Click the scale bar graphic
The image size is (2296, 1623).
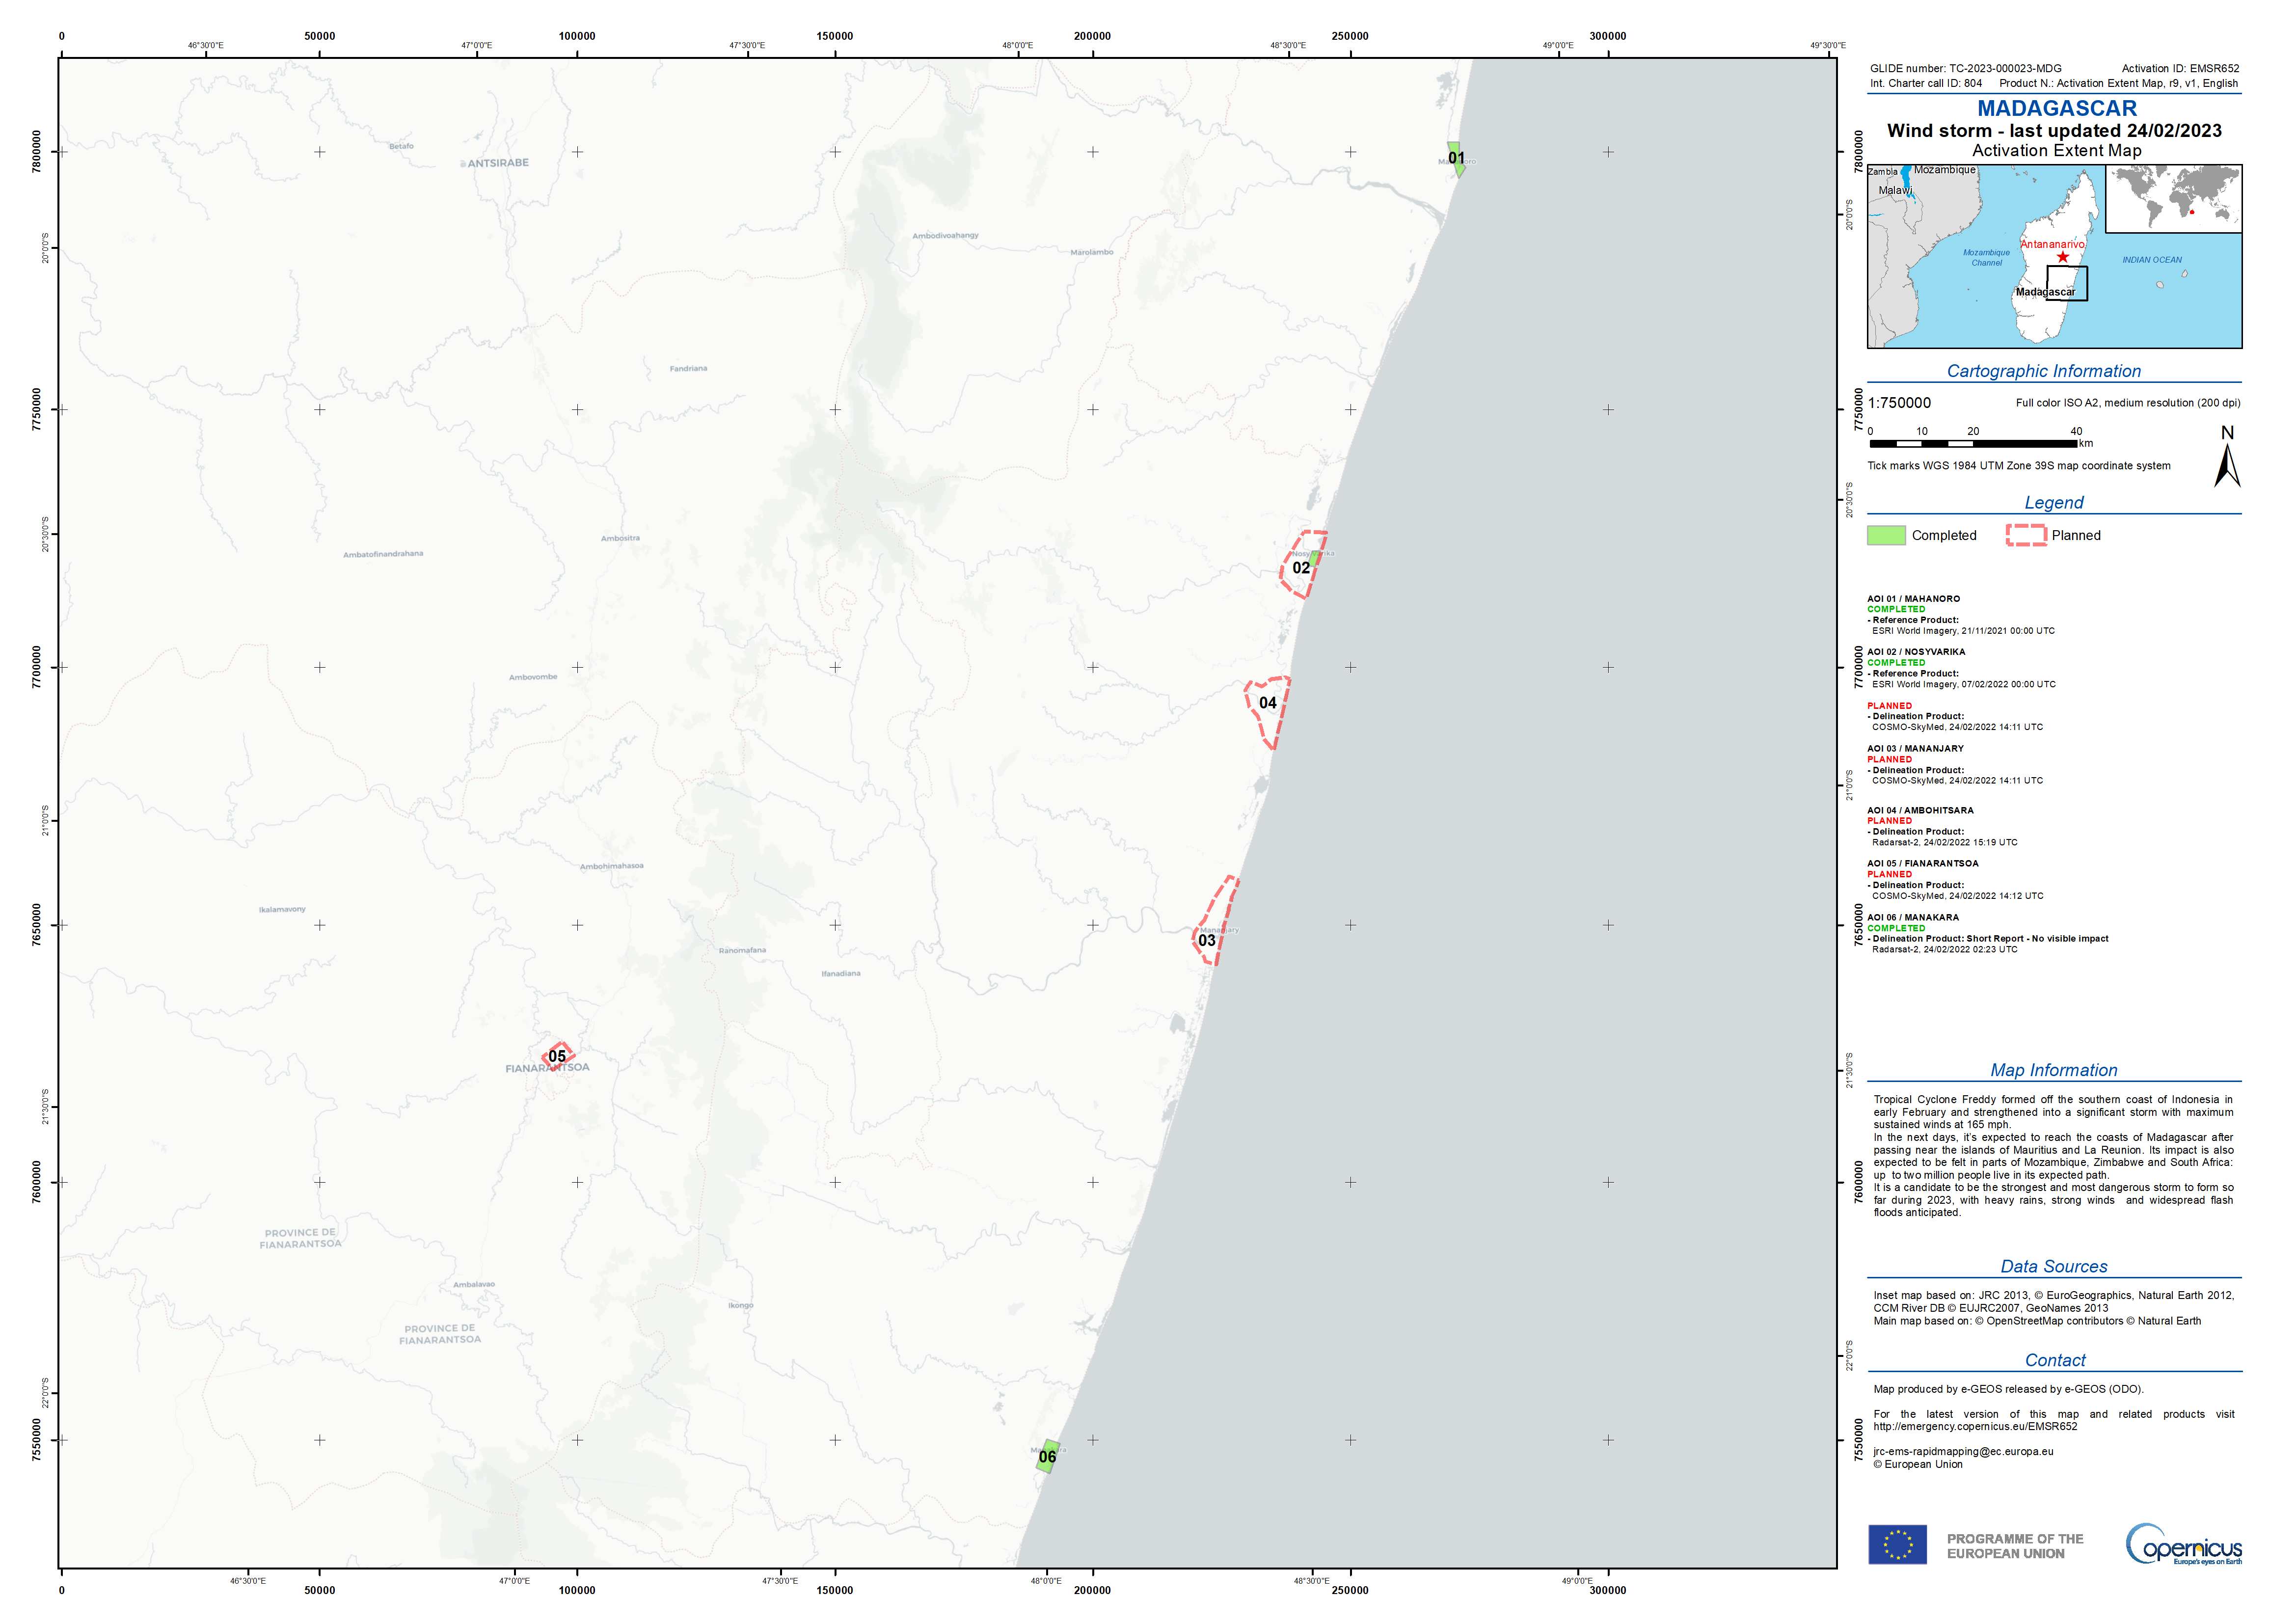pyautogui.click(x=1973, y=443)
